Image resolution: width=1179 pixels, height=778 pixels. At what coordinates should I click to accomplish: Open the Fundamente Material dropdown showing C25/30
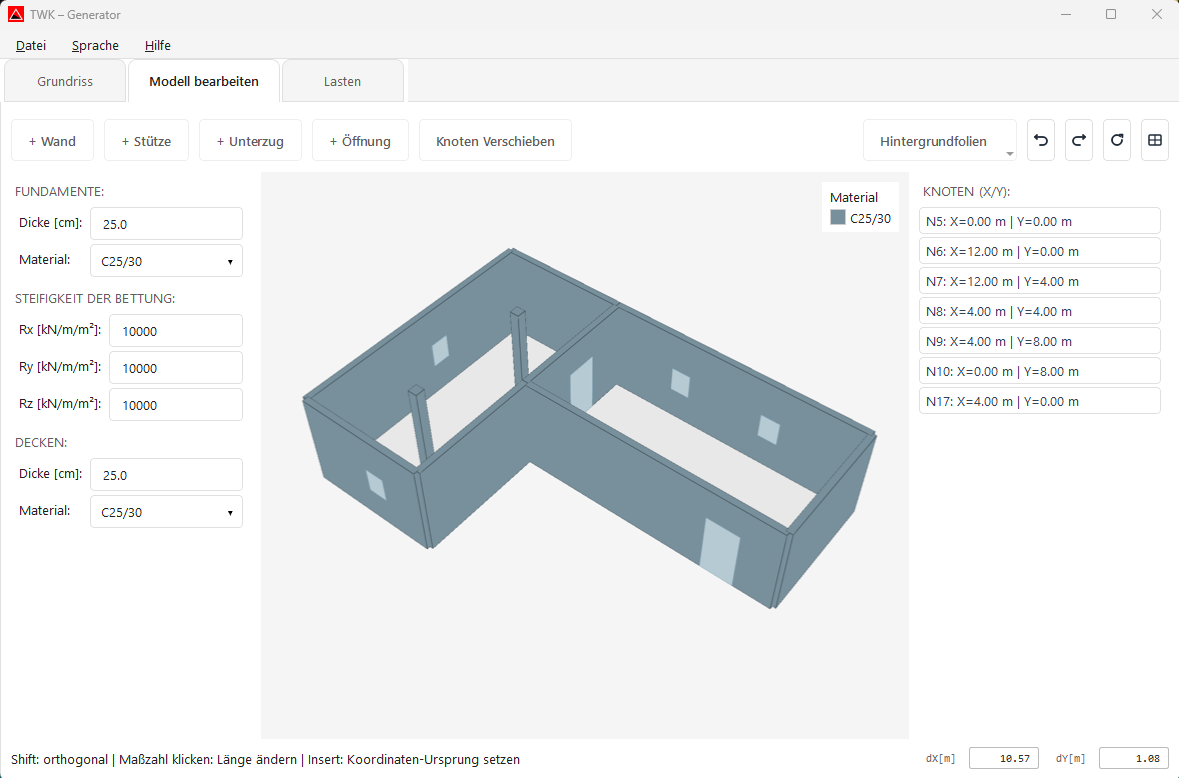(166, 260)
